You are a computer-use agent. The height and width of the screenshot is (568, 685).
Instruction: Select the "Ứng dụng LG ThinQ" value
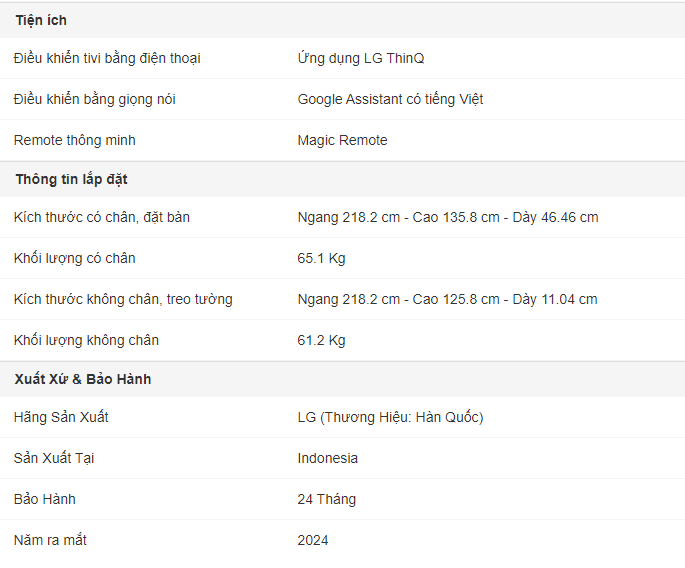[361, 58]
